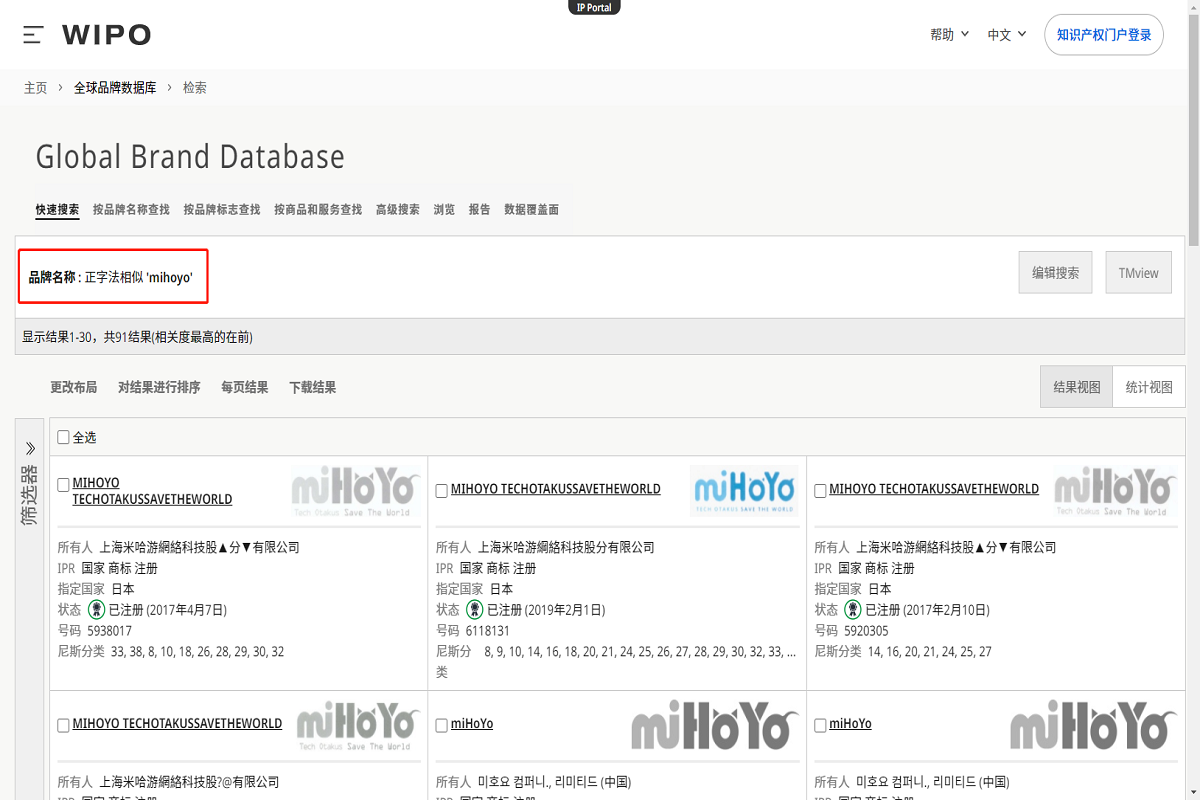Go to 主页 in the breadcrumb
Screen dimensions: 1200x800
[36, 88]
